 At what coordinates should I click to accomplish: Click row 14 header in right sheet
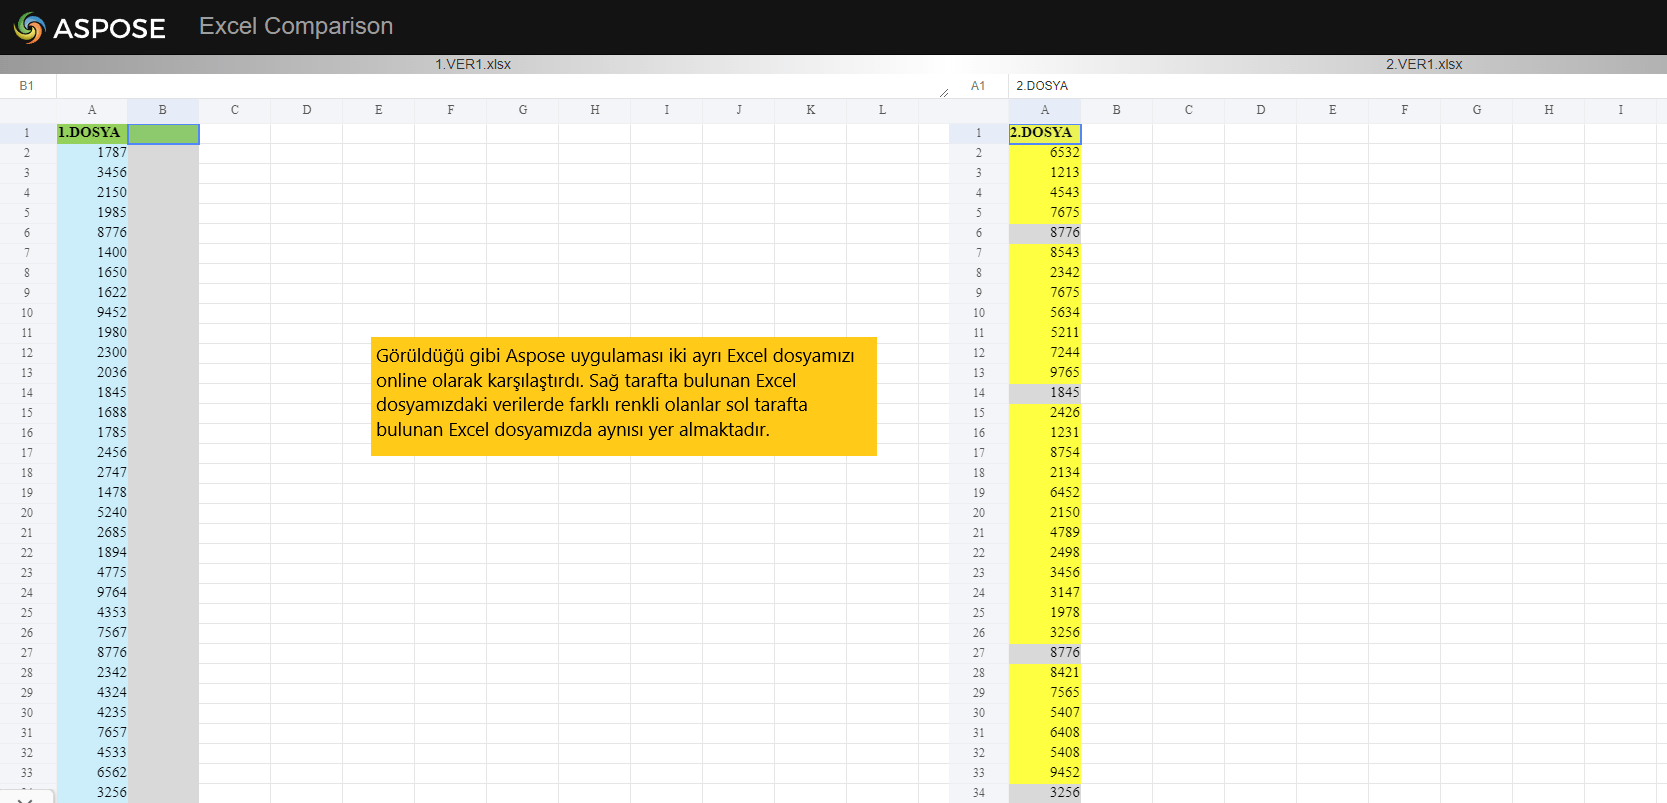tap(978, 393)
